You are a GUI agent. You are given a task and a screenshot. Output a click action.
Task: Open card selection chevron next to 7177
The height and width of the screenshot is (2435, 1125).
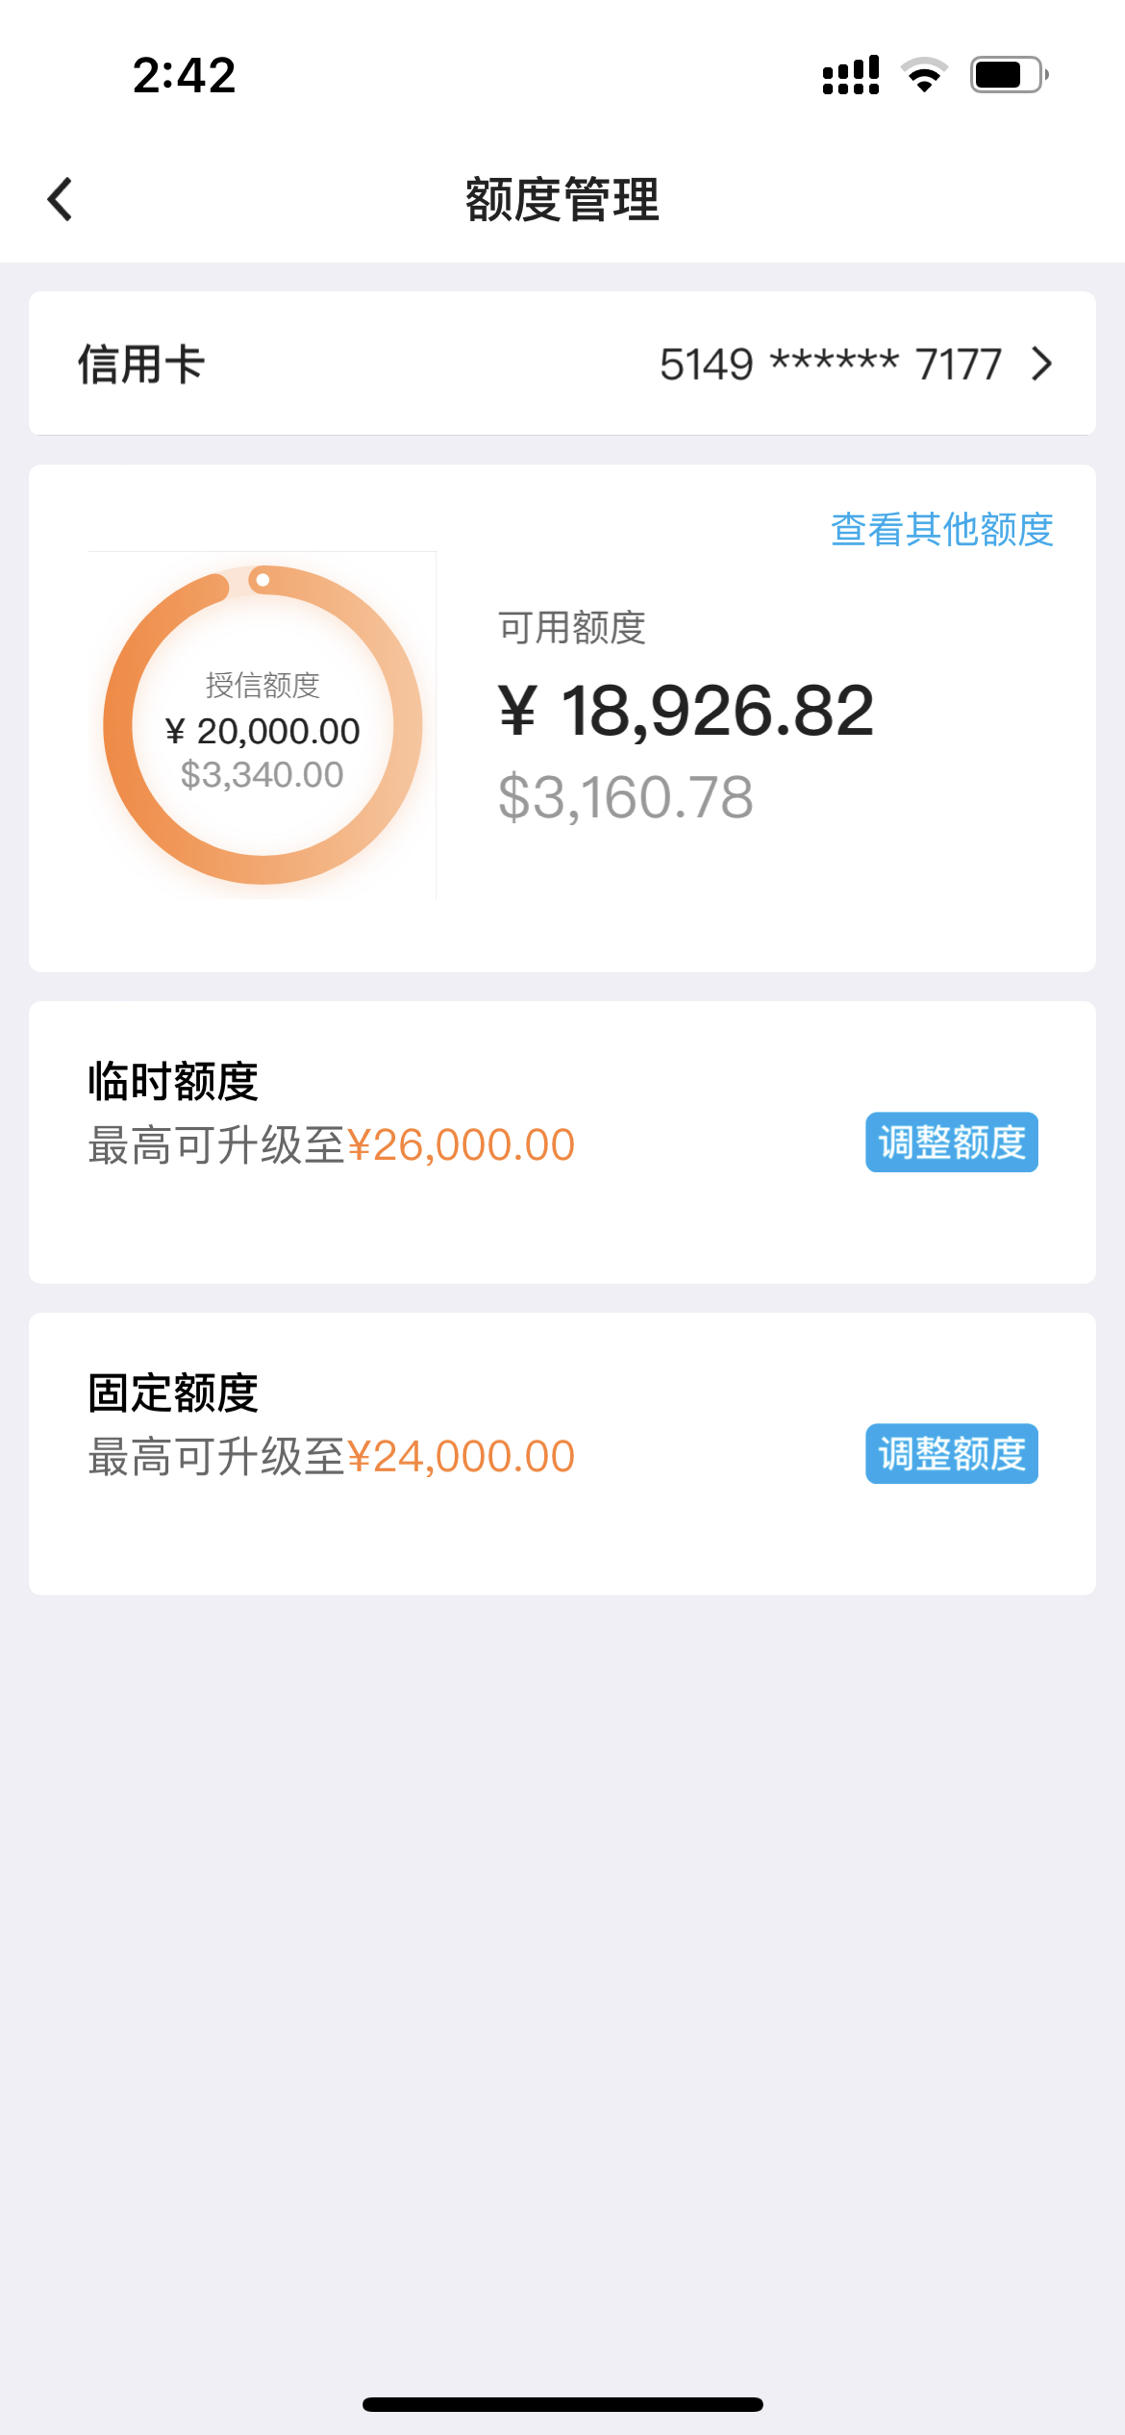tap(1042, 364)
